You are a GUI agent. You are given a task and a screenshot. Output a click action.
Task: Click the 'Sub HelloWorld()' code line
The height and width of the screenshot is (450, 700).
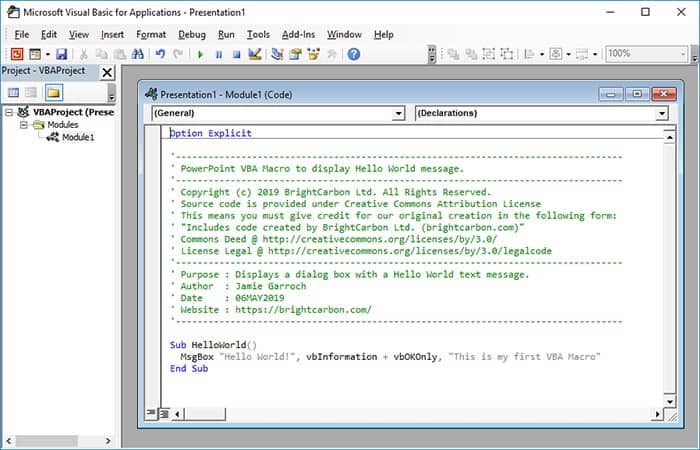pyautogui.click(x=213, y=345)
